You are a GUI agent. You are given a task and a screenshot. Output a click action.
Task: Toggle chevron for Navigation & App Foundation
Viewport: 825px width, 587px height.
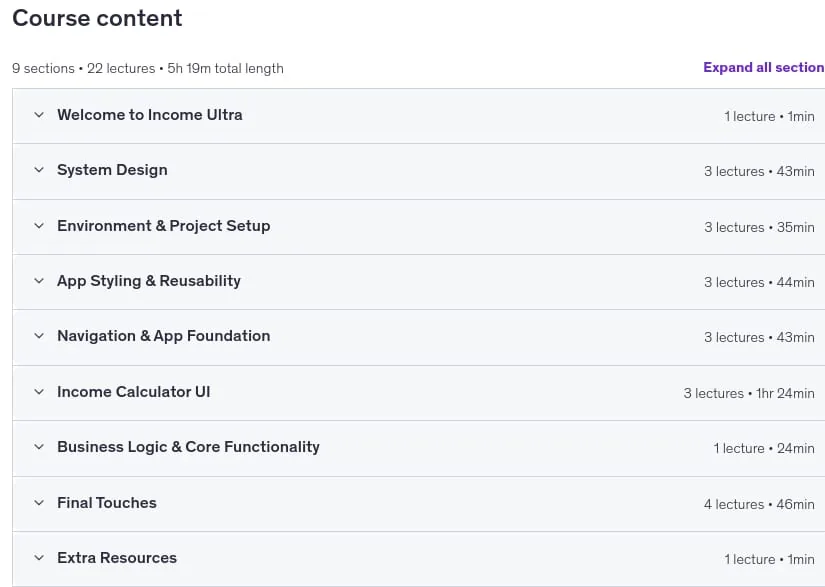click(39, 336)
